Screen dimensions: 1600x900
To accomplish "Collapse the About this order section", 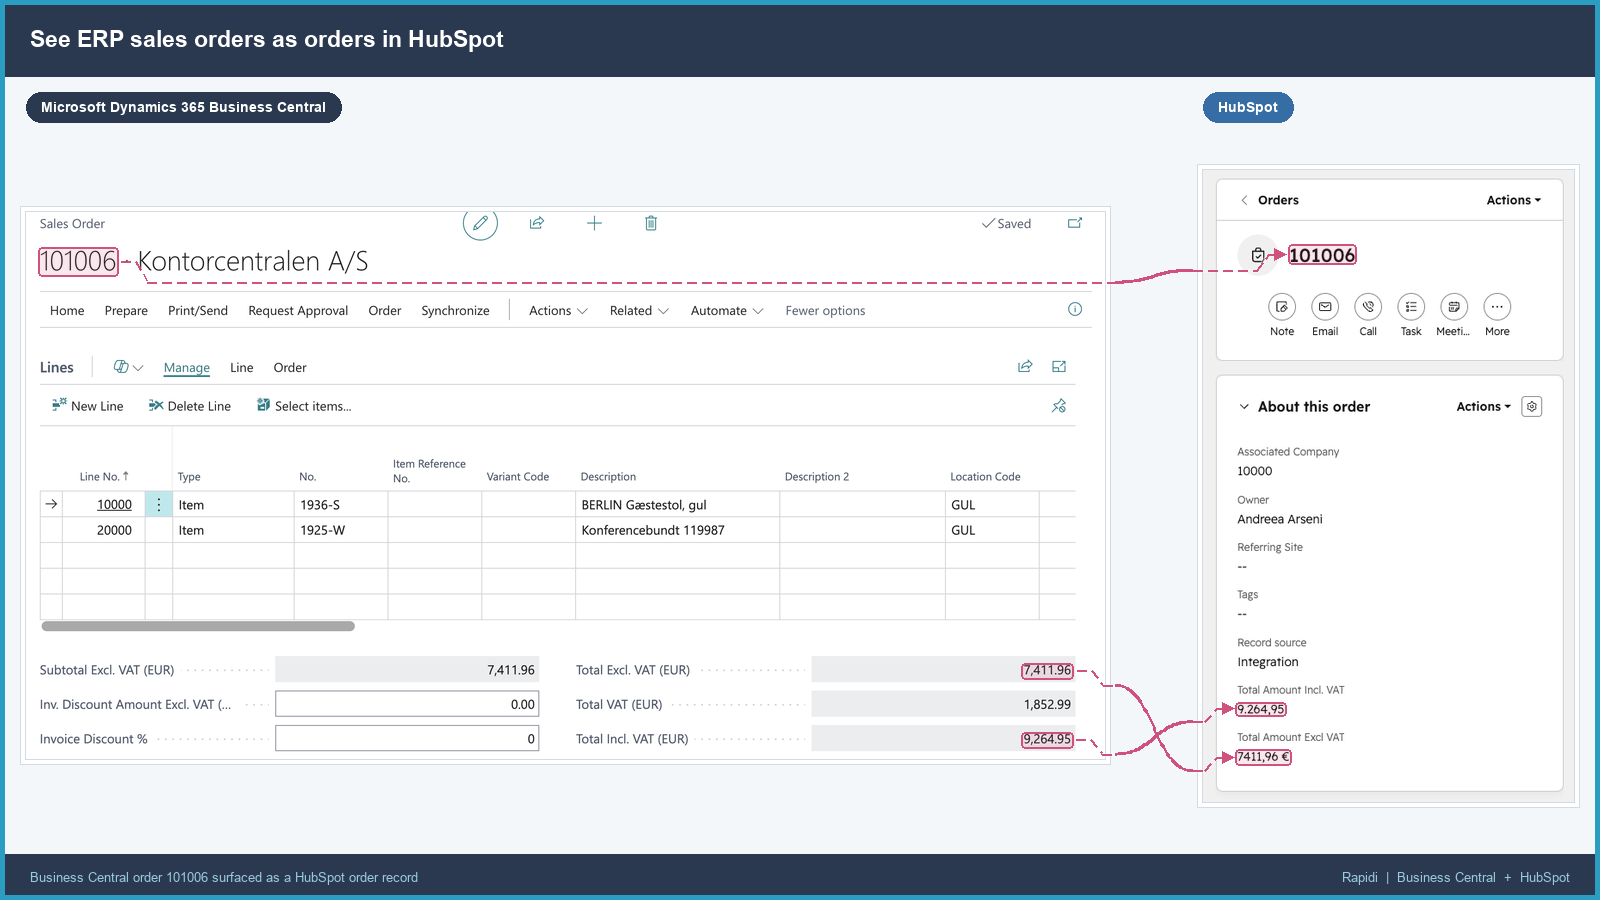I will pyautogui.click(x=1244, y=407).
